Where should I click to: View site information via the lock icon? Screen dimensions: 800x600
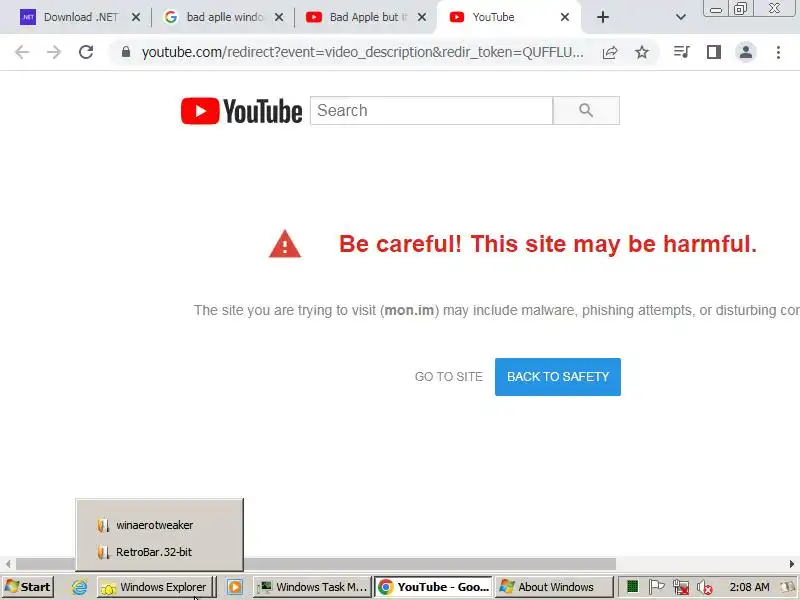tap(126, 52)
